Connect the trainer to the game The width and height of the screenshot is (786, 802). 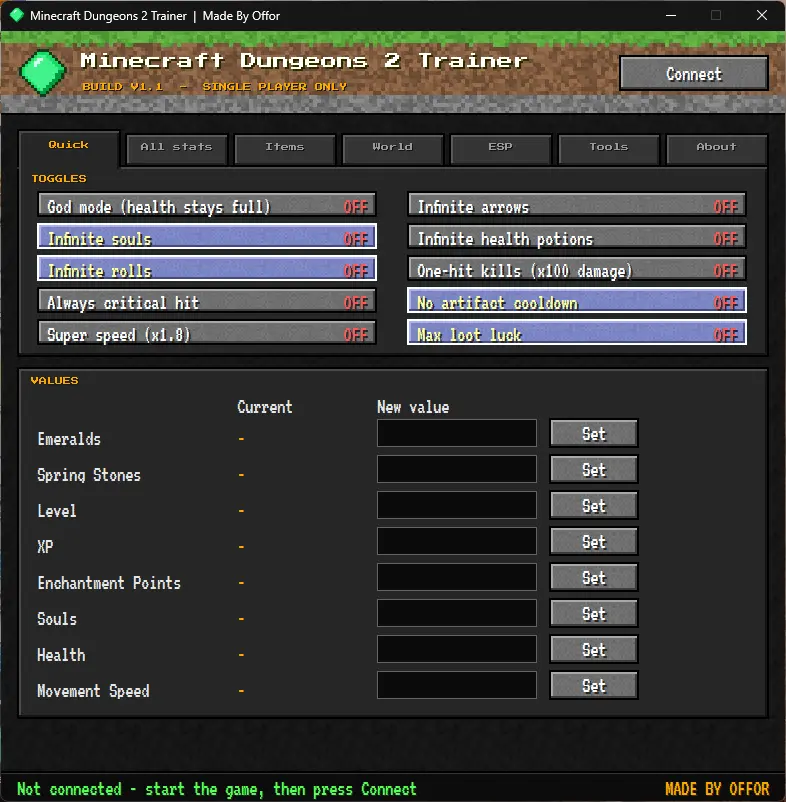[694, 74]
